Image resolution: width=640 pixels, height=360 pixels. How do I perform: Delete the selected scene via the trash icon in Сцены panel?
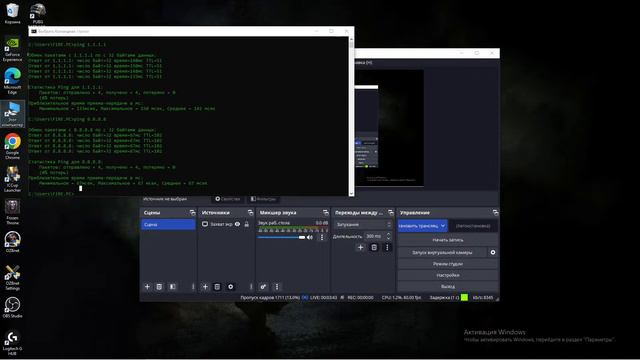(x=159, y=287)
